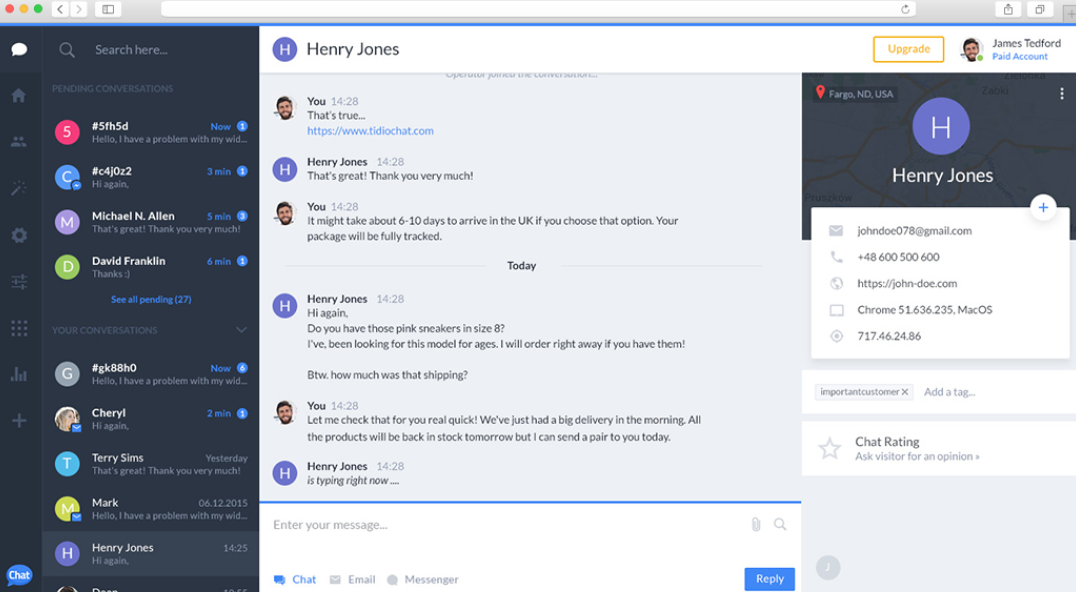
Task: Open Settings via the gear icon
Action: (x=18, y=235)
